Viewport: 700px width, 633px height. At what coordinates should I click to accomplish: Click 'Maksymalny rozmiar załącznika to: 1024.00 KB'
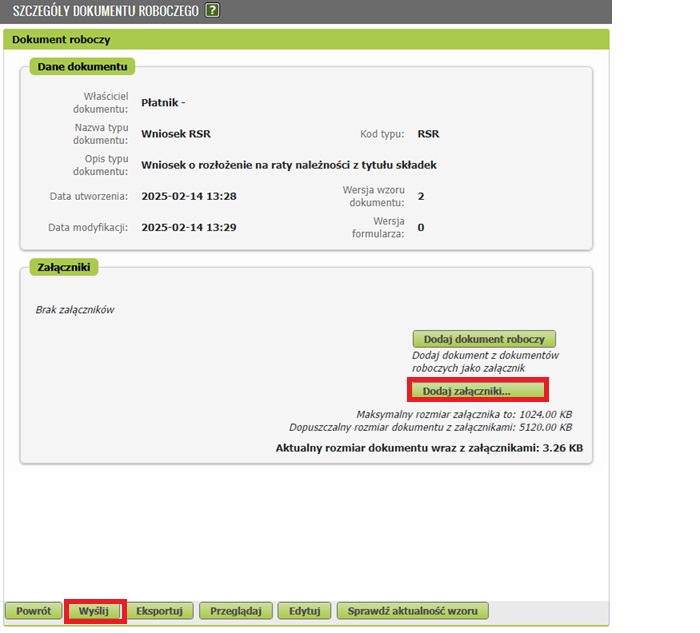[x=464, y=414]
